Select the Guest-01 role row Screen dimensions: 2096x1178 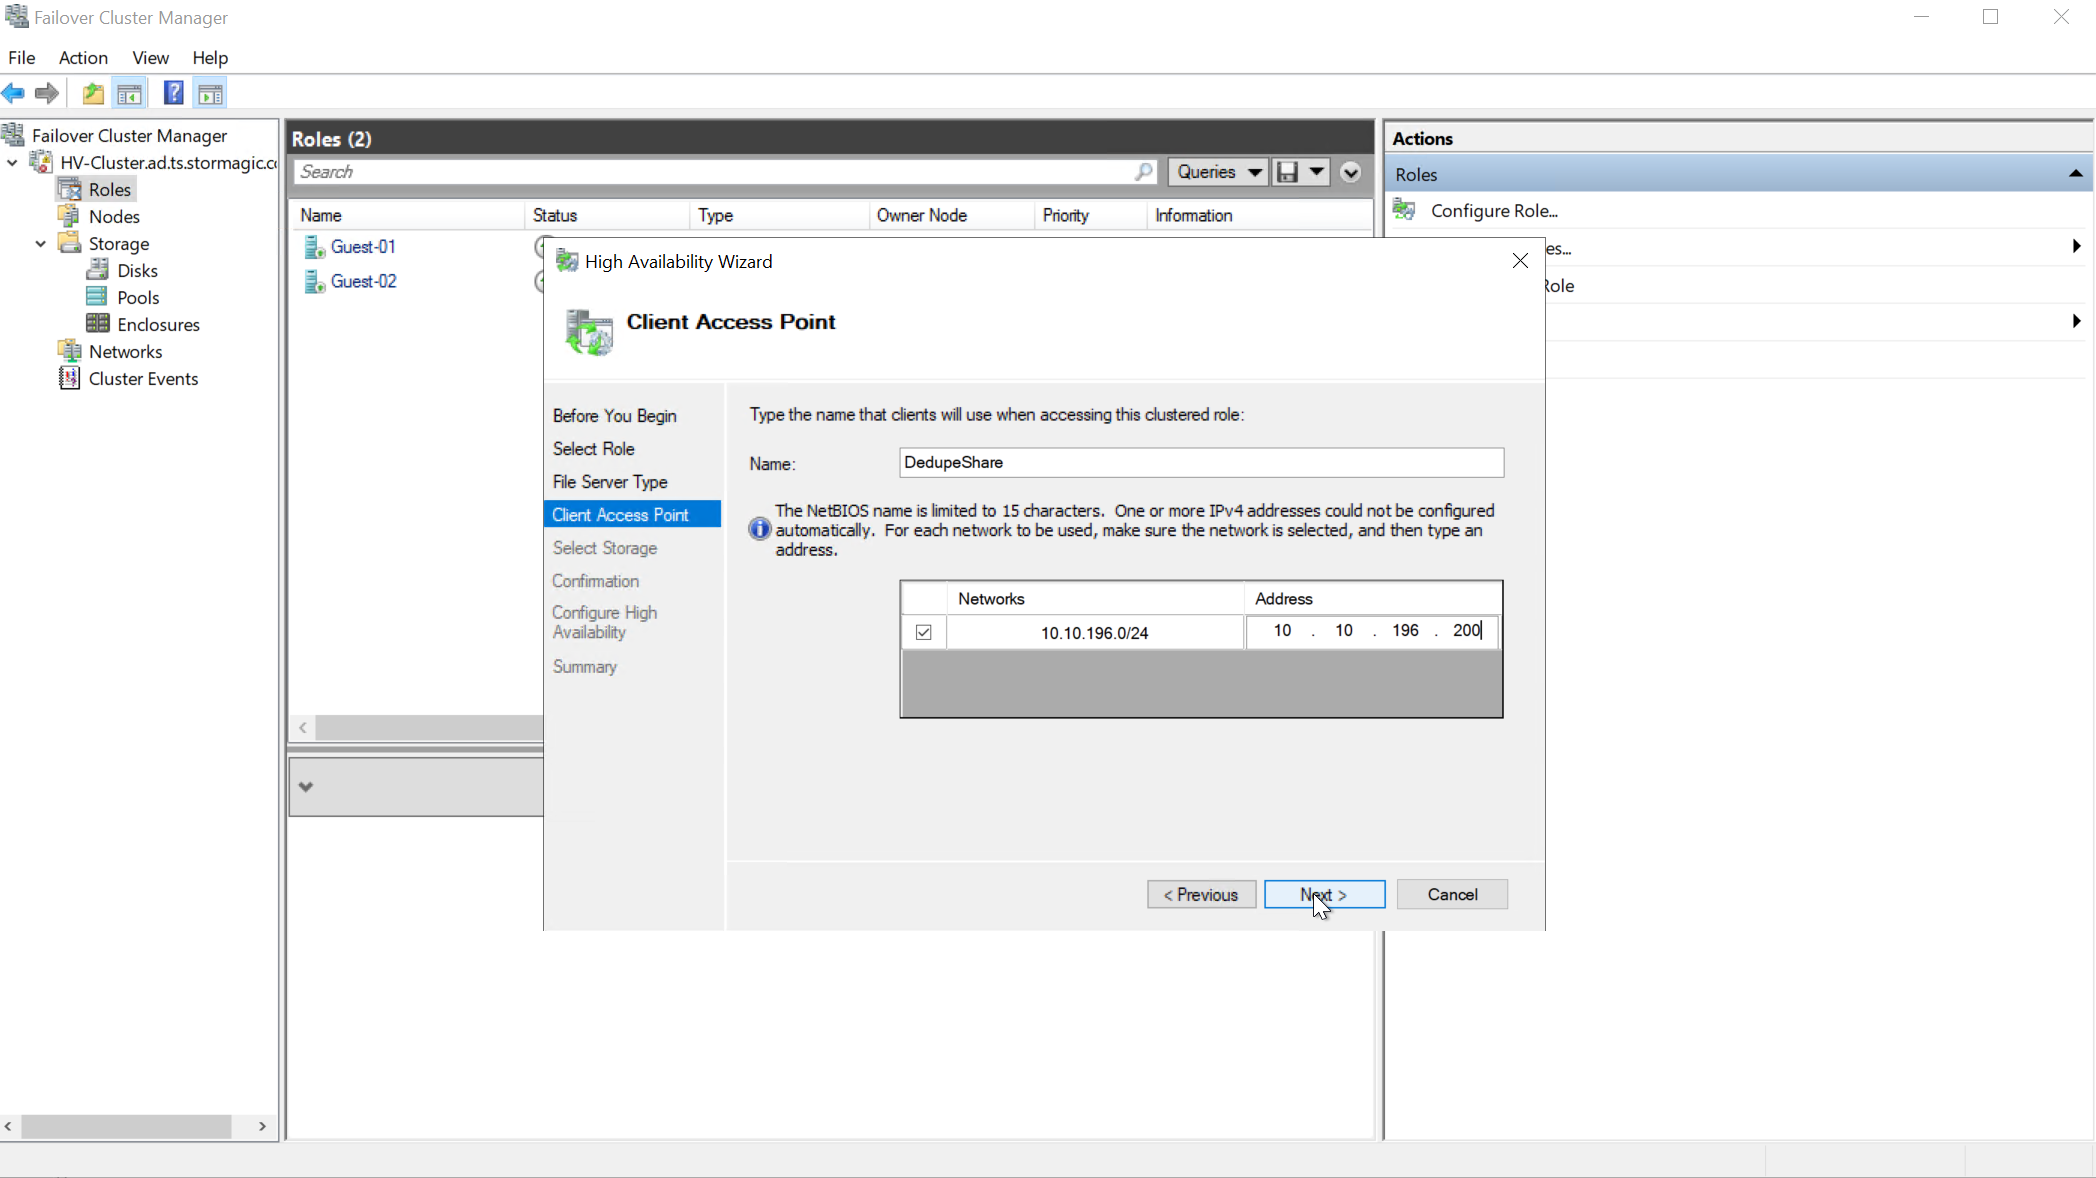tap(363, 247)
